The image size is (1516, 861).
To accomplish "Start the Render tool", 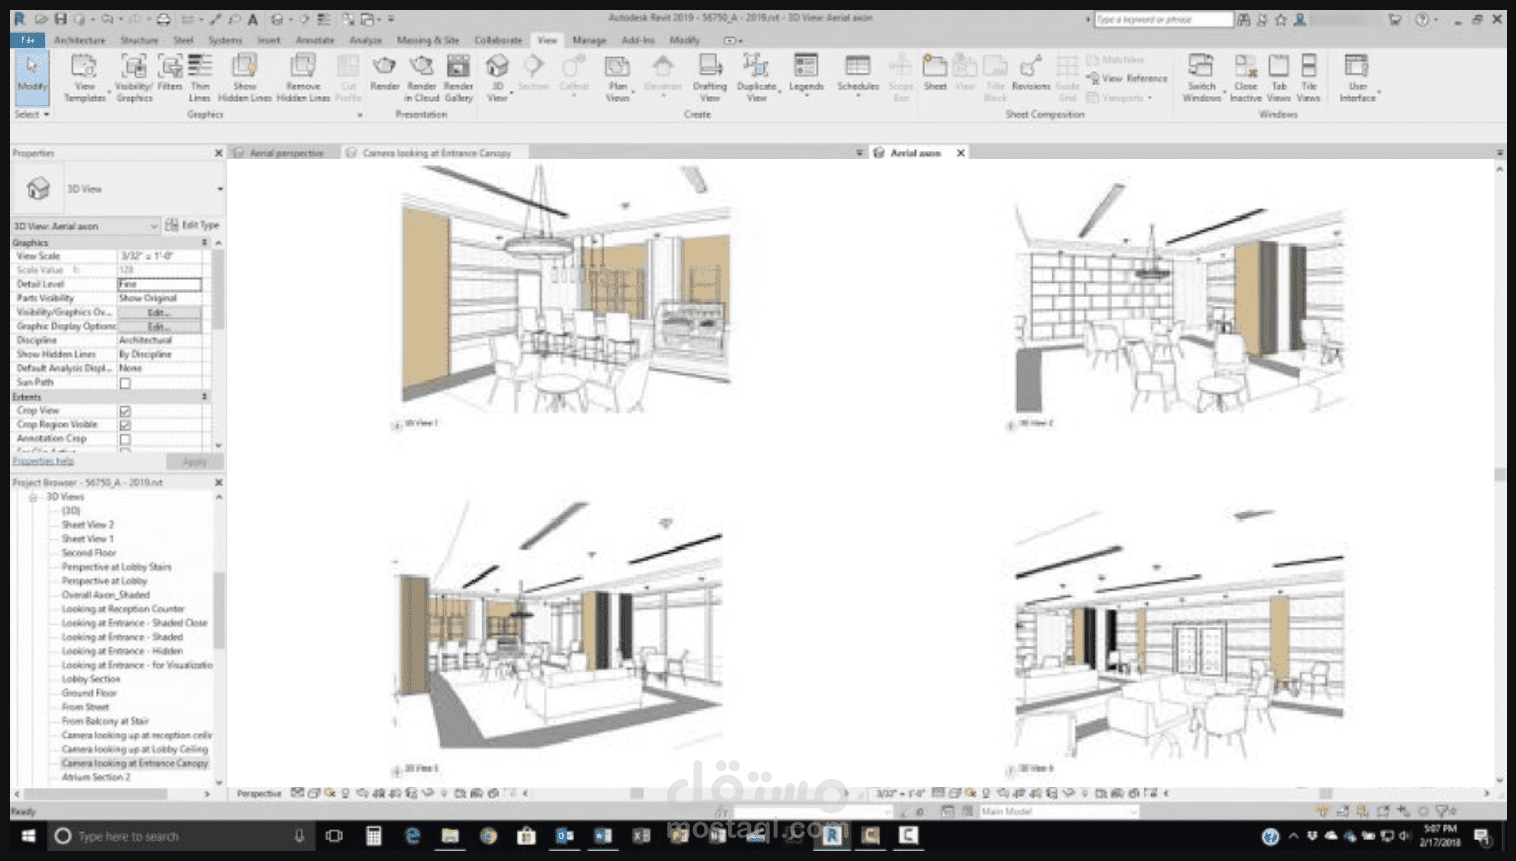I will (385, 72).
